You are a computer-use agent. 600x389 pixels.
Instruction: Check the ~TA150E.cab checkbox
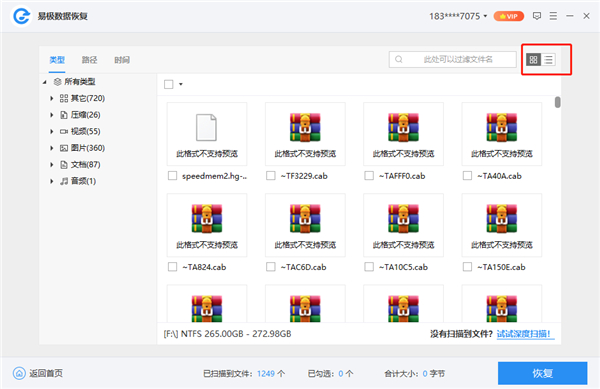point(468,267)
